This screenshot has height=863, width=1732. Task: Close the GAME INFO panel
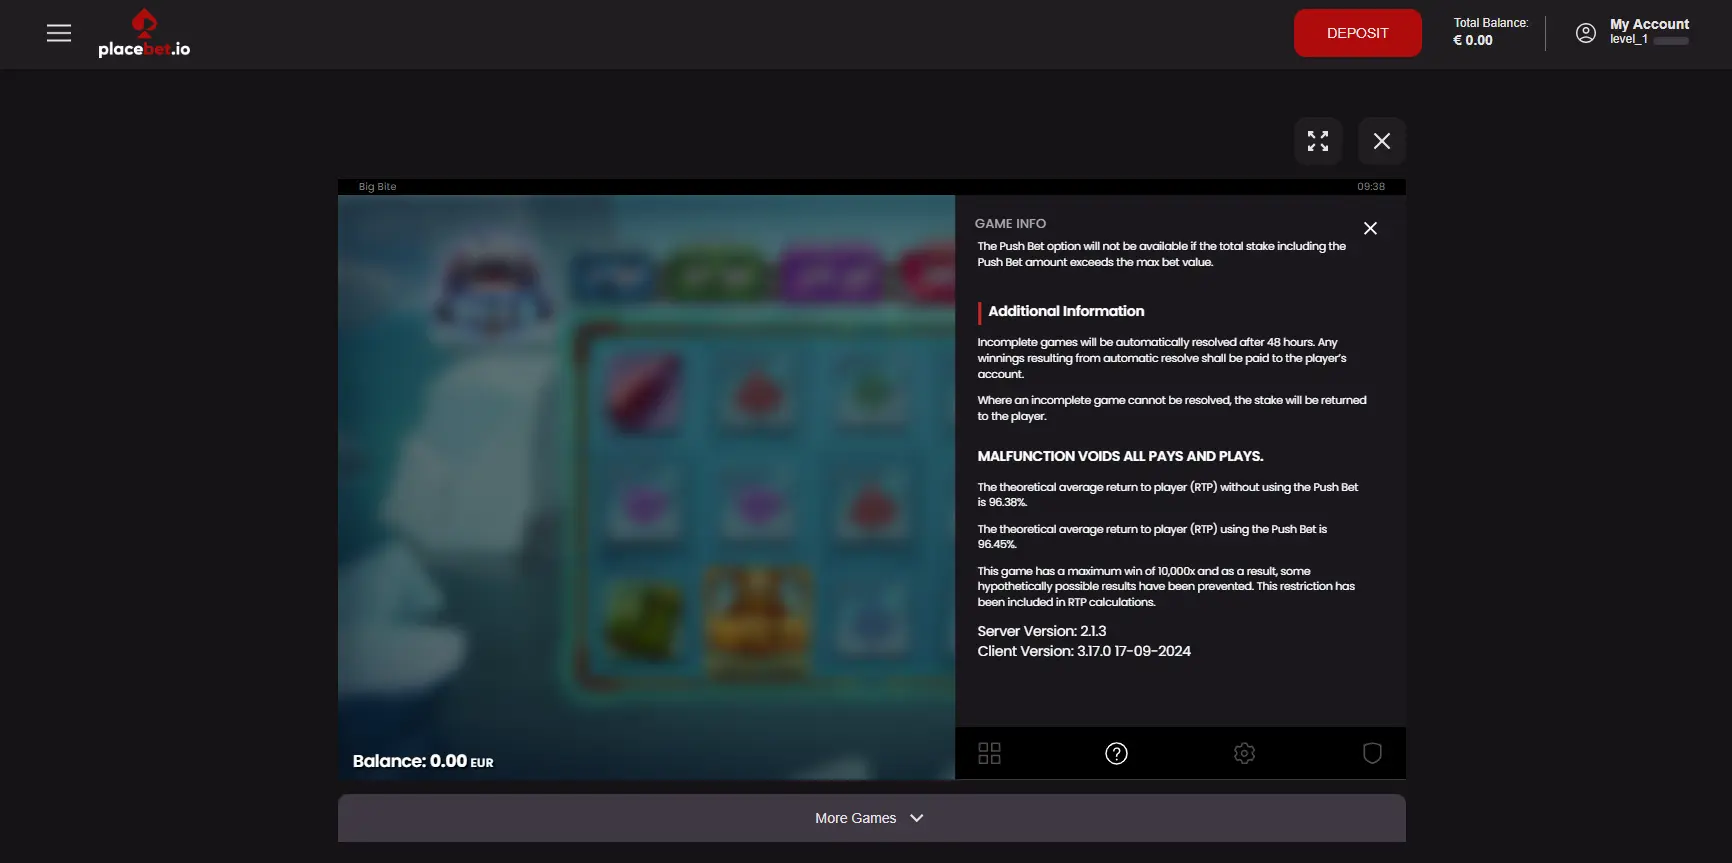pyautogui.click(x=1370, y=228)
